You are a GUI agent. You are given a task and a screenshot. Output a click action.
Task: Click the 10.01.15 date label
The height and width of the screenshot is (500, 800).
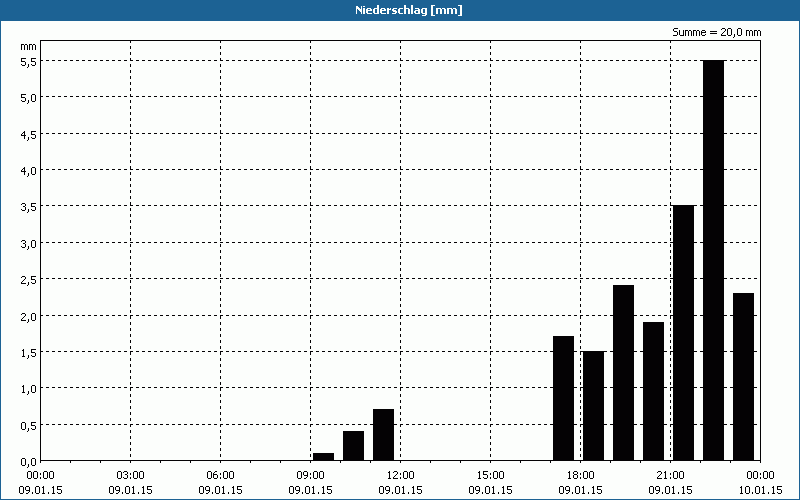760,490
